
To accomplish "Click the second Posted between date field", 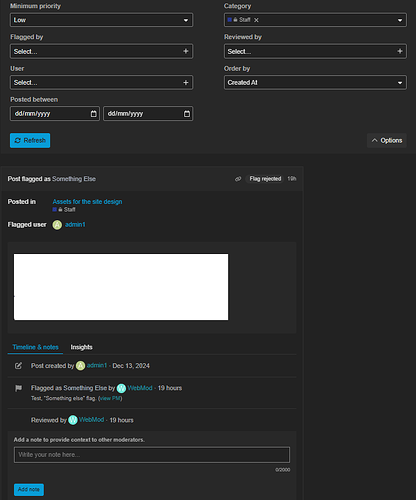I will 148,114.
